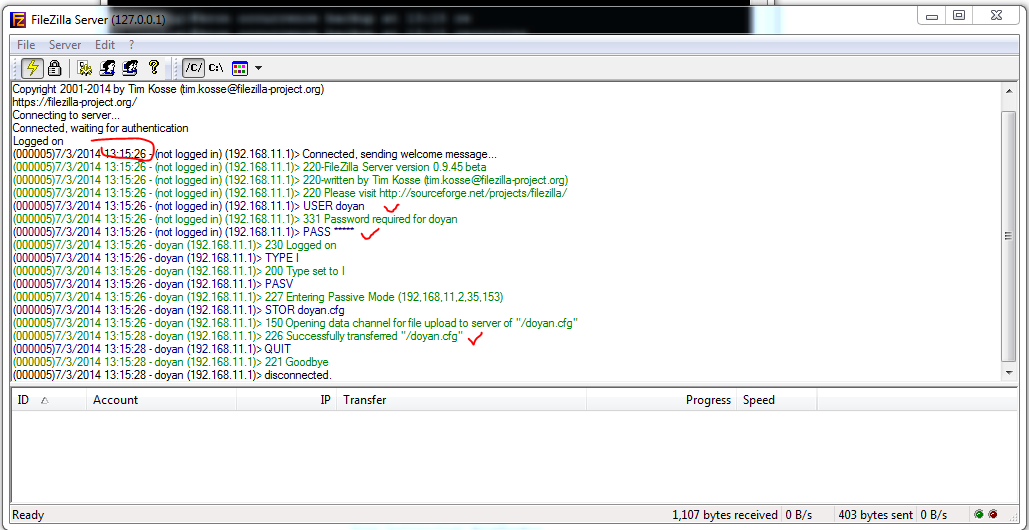1029x530 pixels.
Task: Click the lock server padlock icon
Action: pos(54,67)
